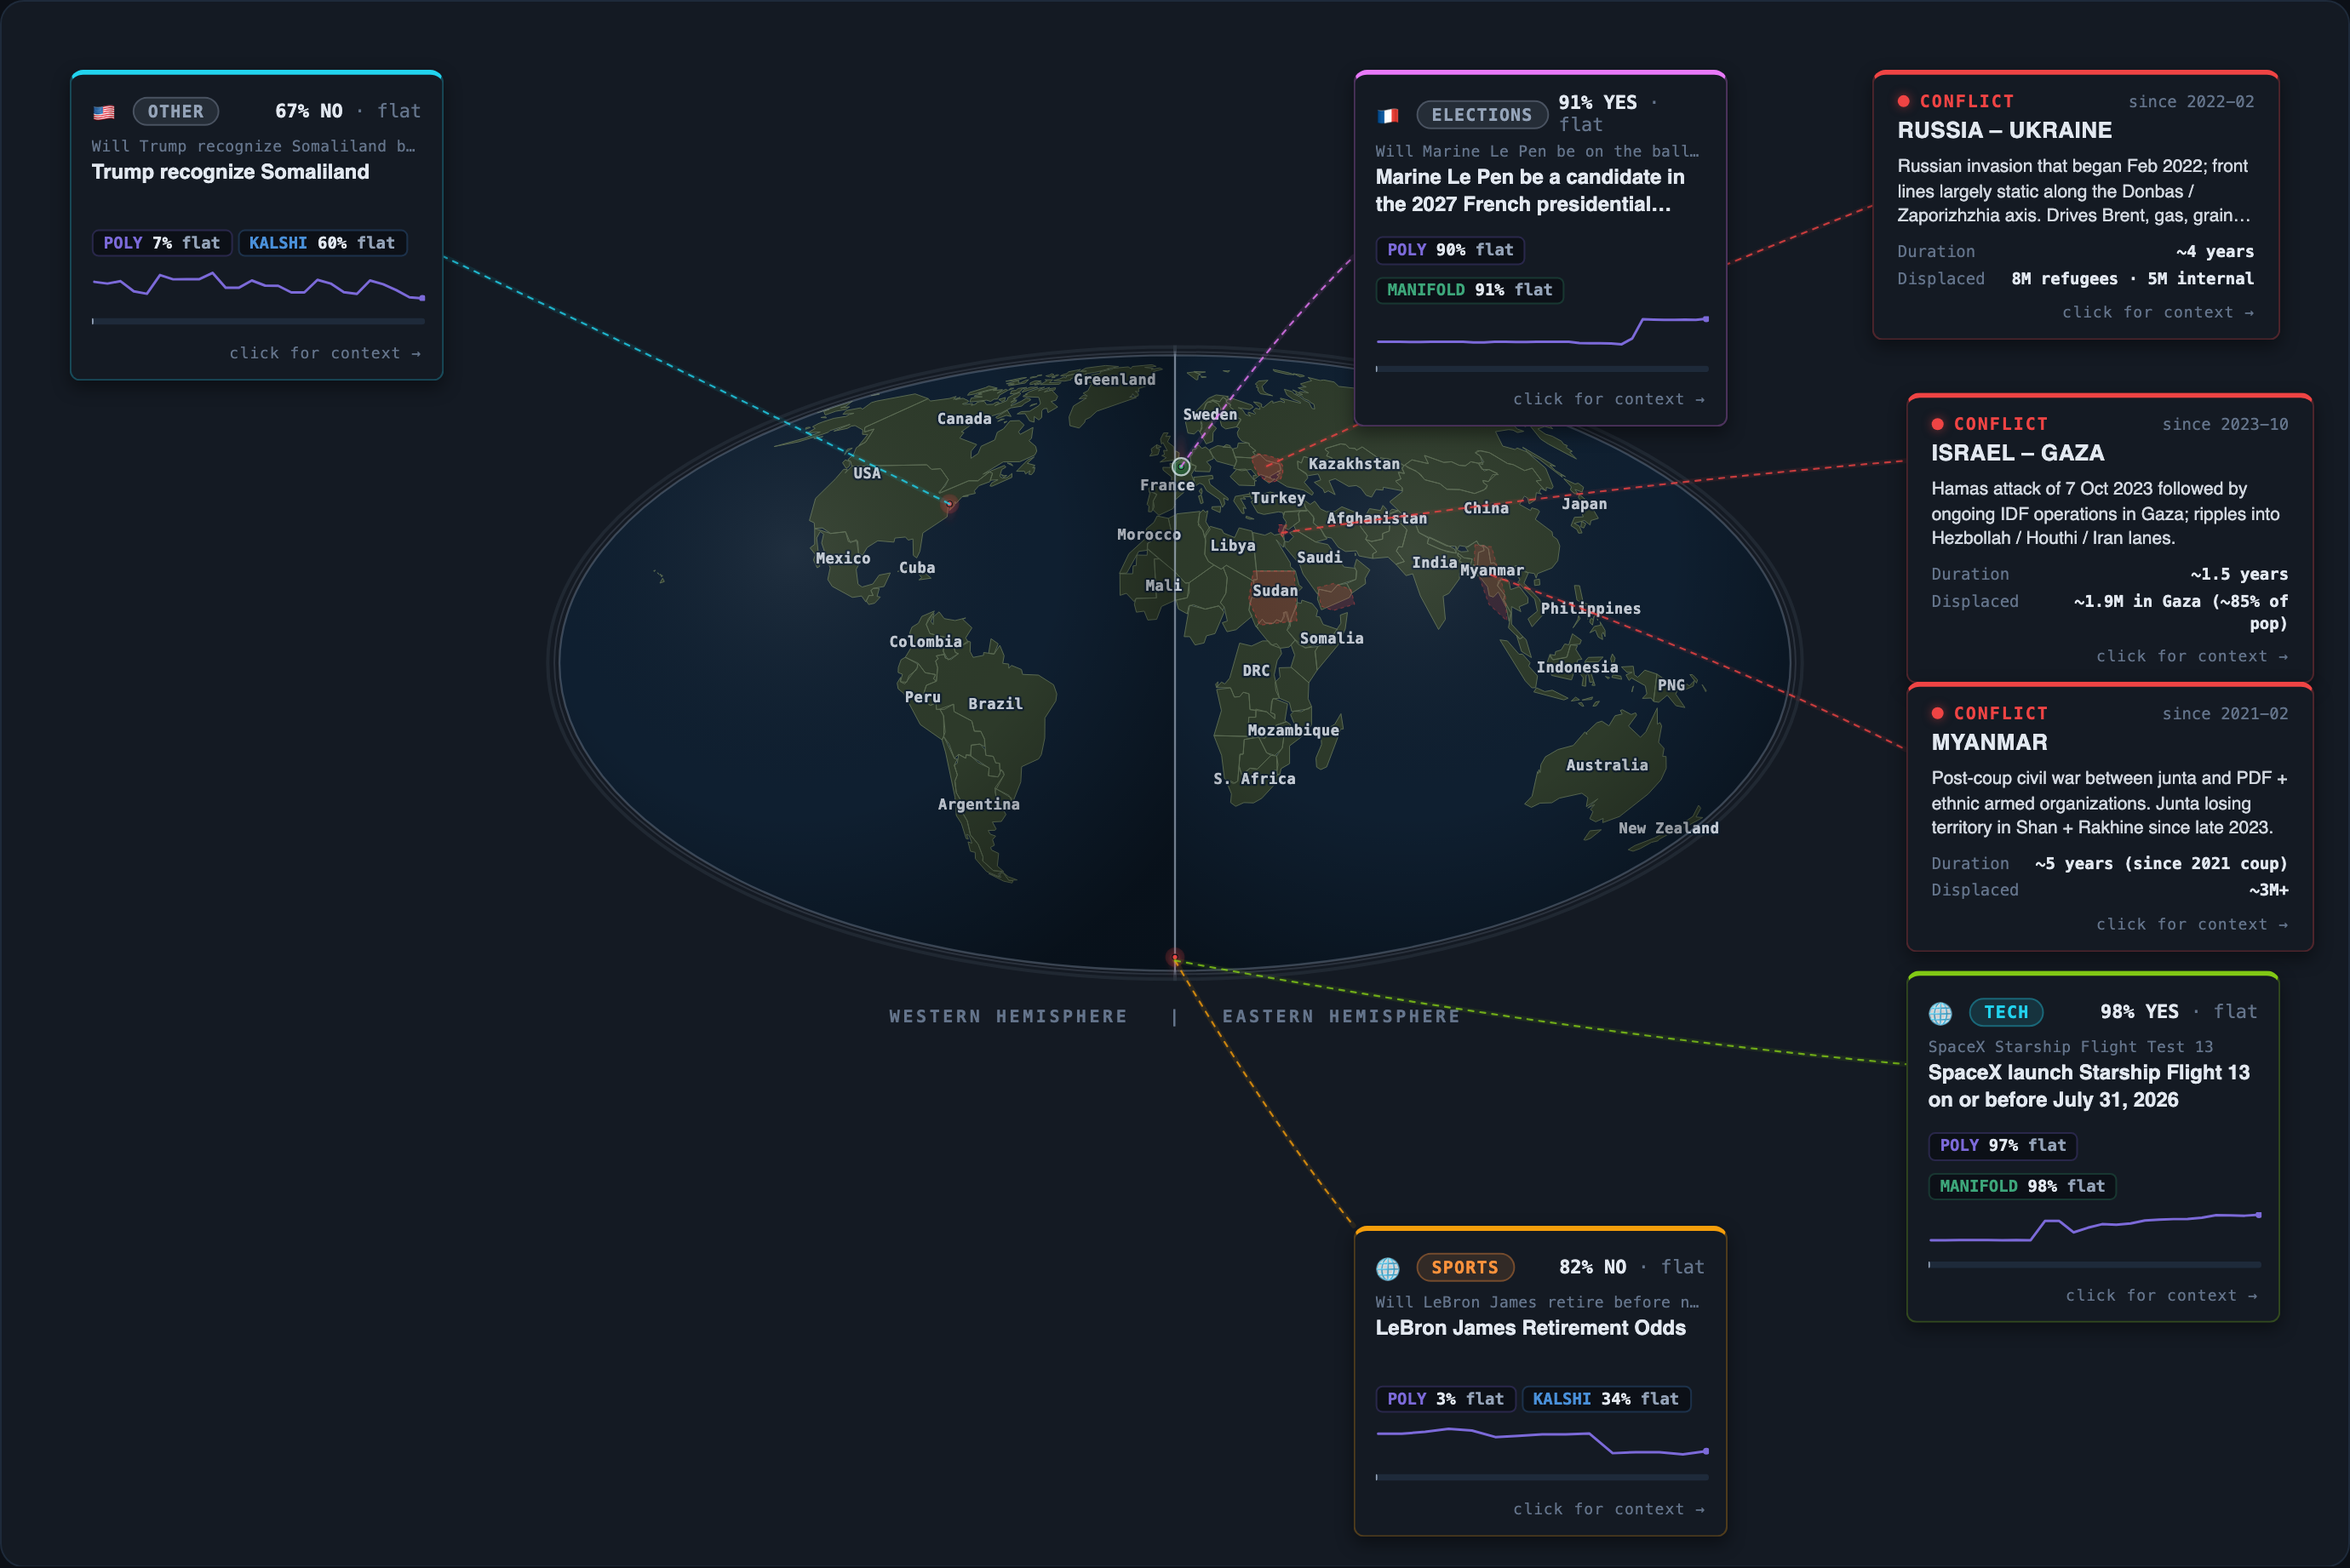This screenshot has width=2350, height=1568.
Task: Click the POLY 97% flat chip
Action: coord(2003,1146)
